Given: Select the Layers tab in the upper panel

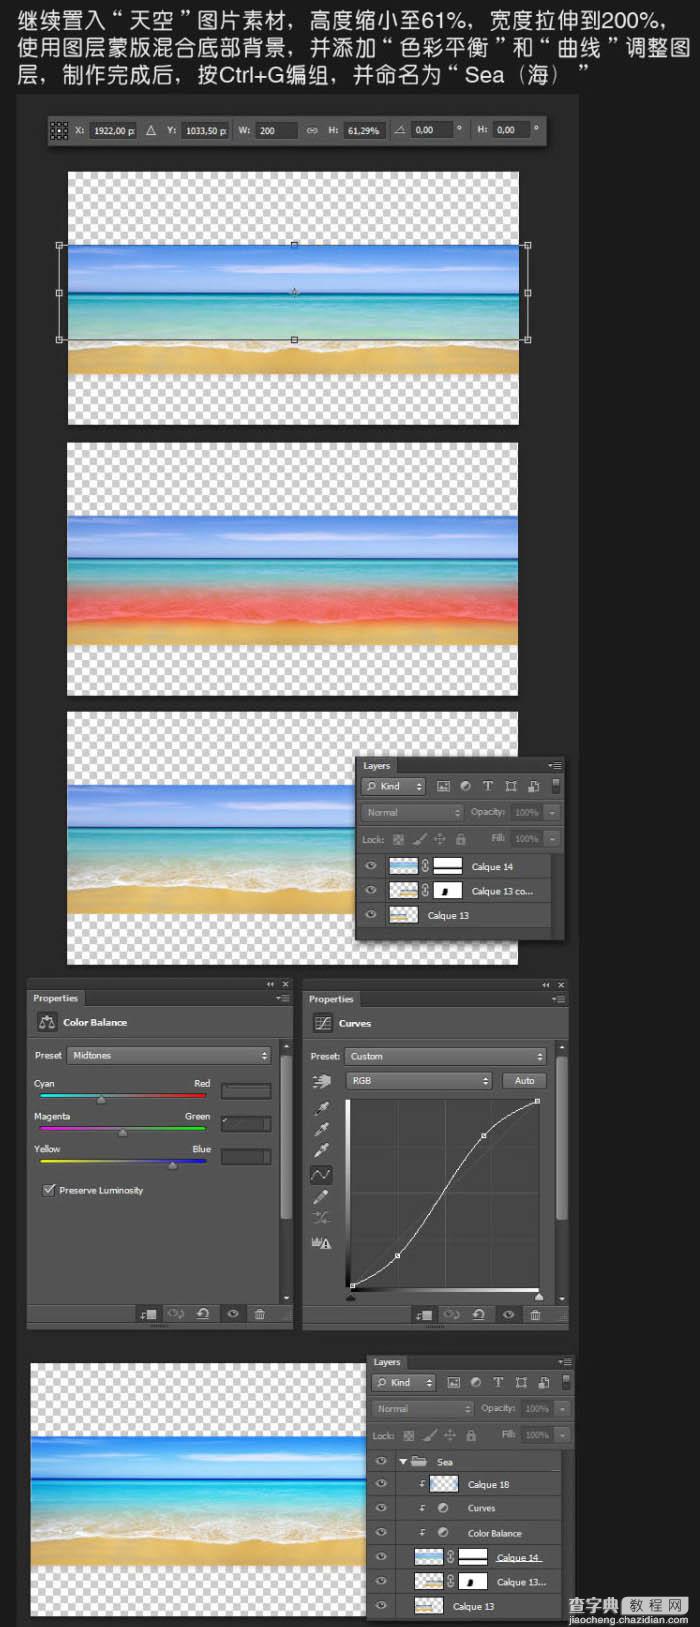Looking at the screenshot, I should tap(376, 766).
